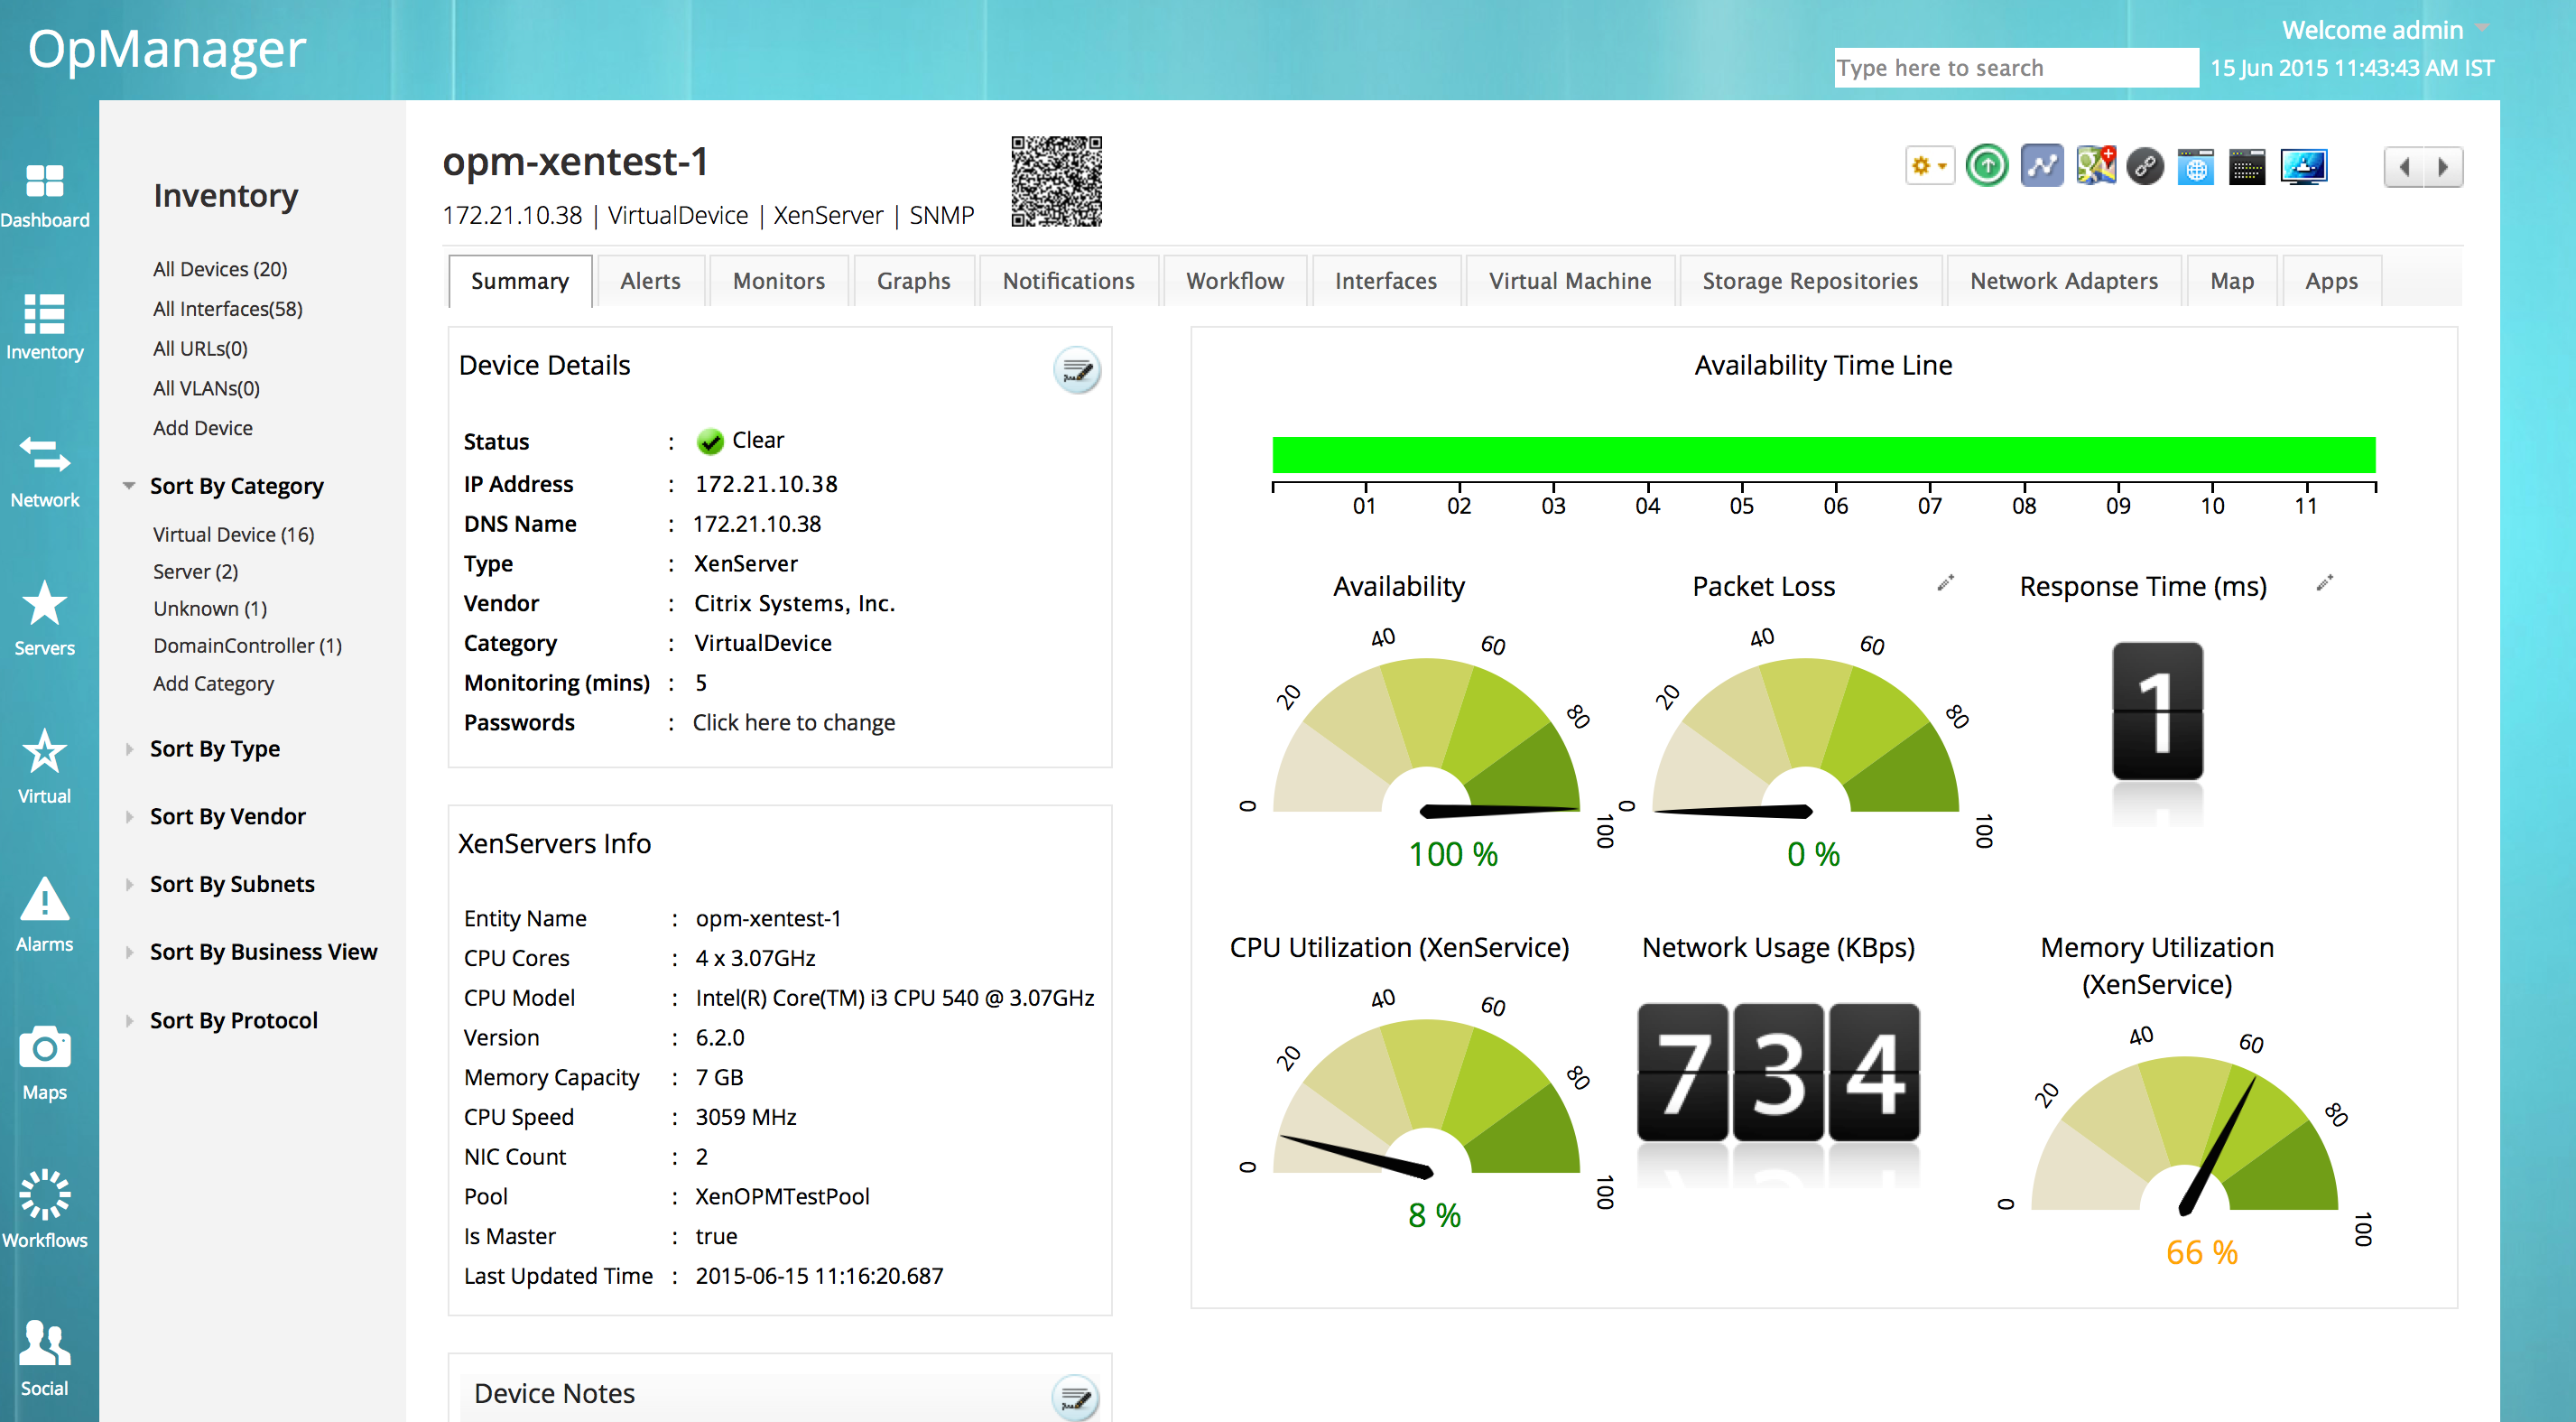This screenshot has height=1422, width=2576.
Task: Open the line graph report icon
Action: [2041, 166]
